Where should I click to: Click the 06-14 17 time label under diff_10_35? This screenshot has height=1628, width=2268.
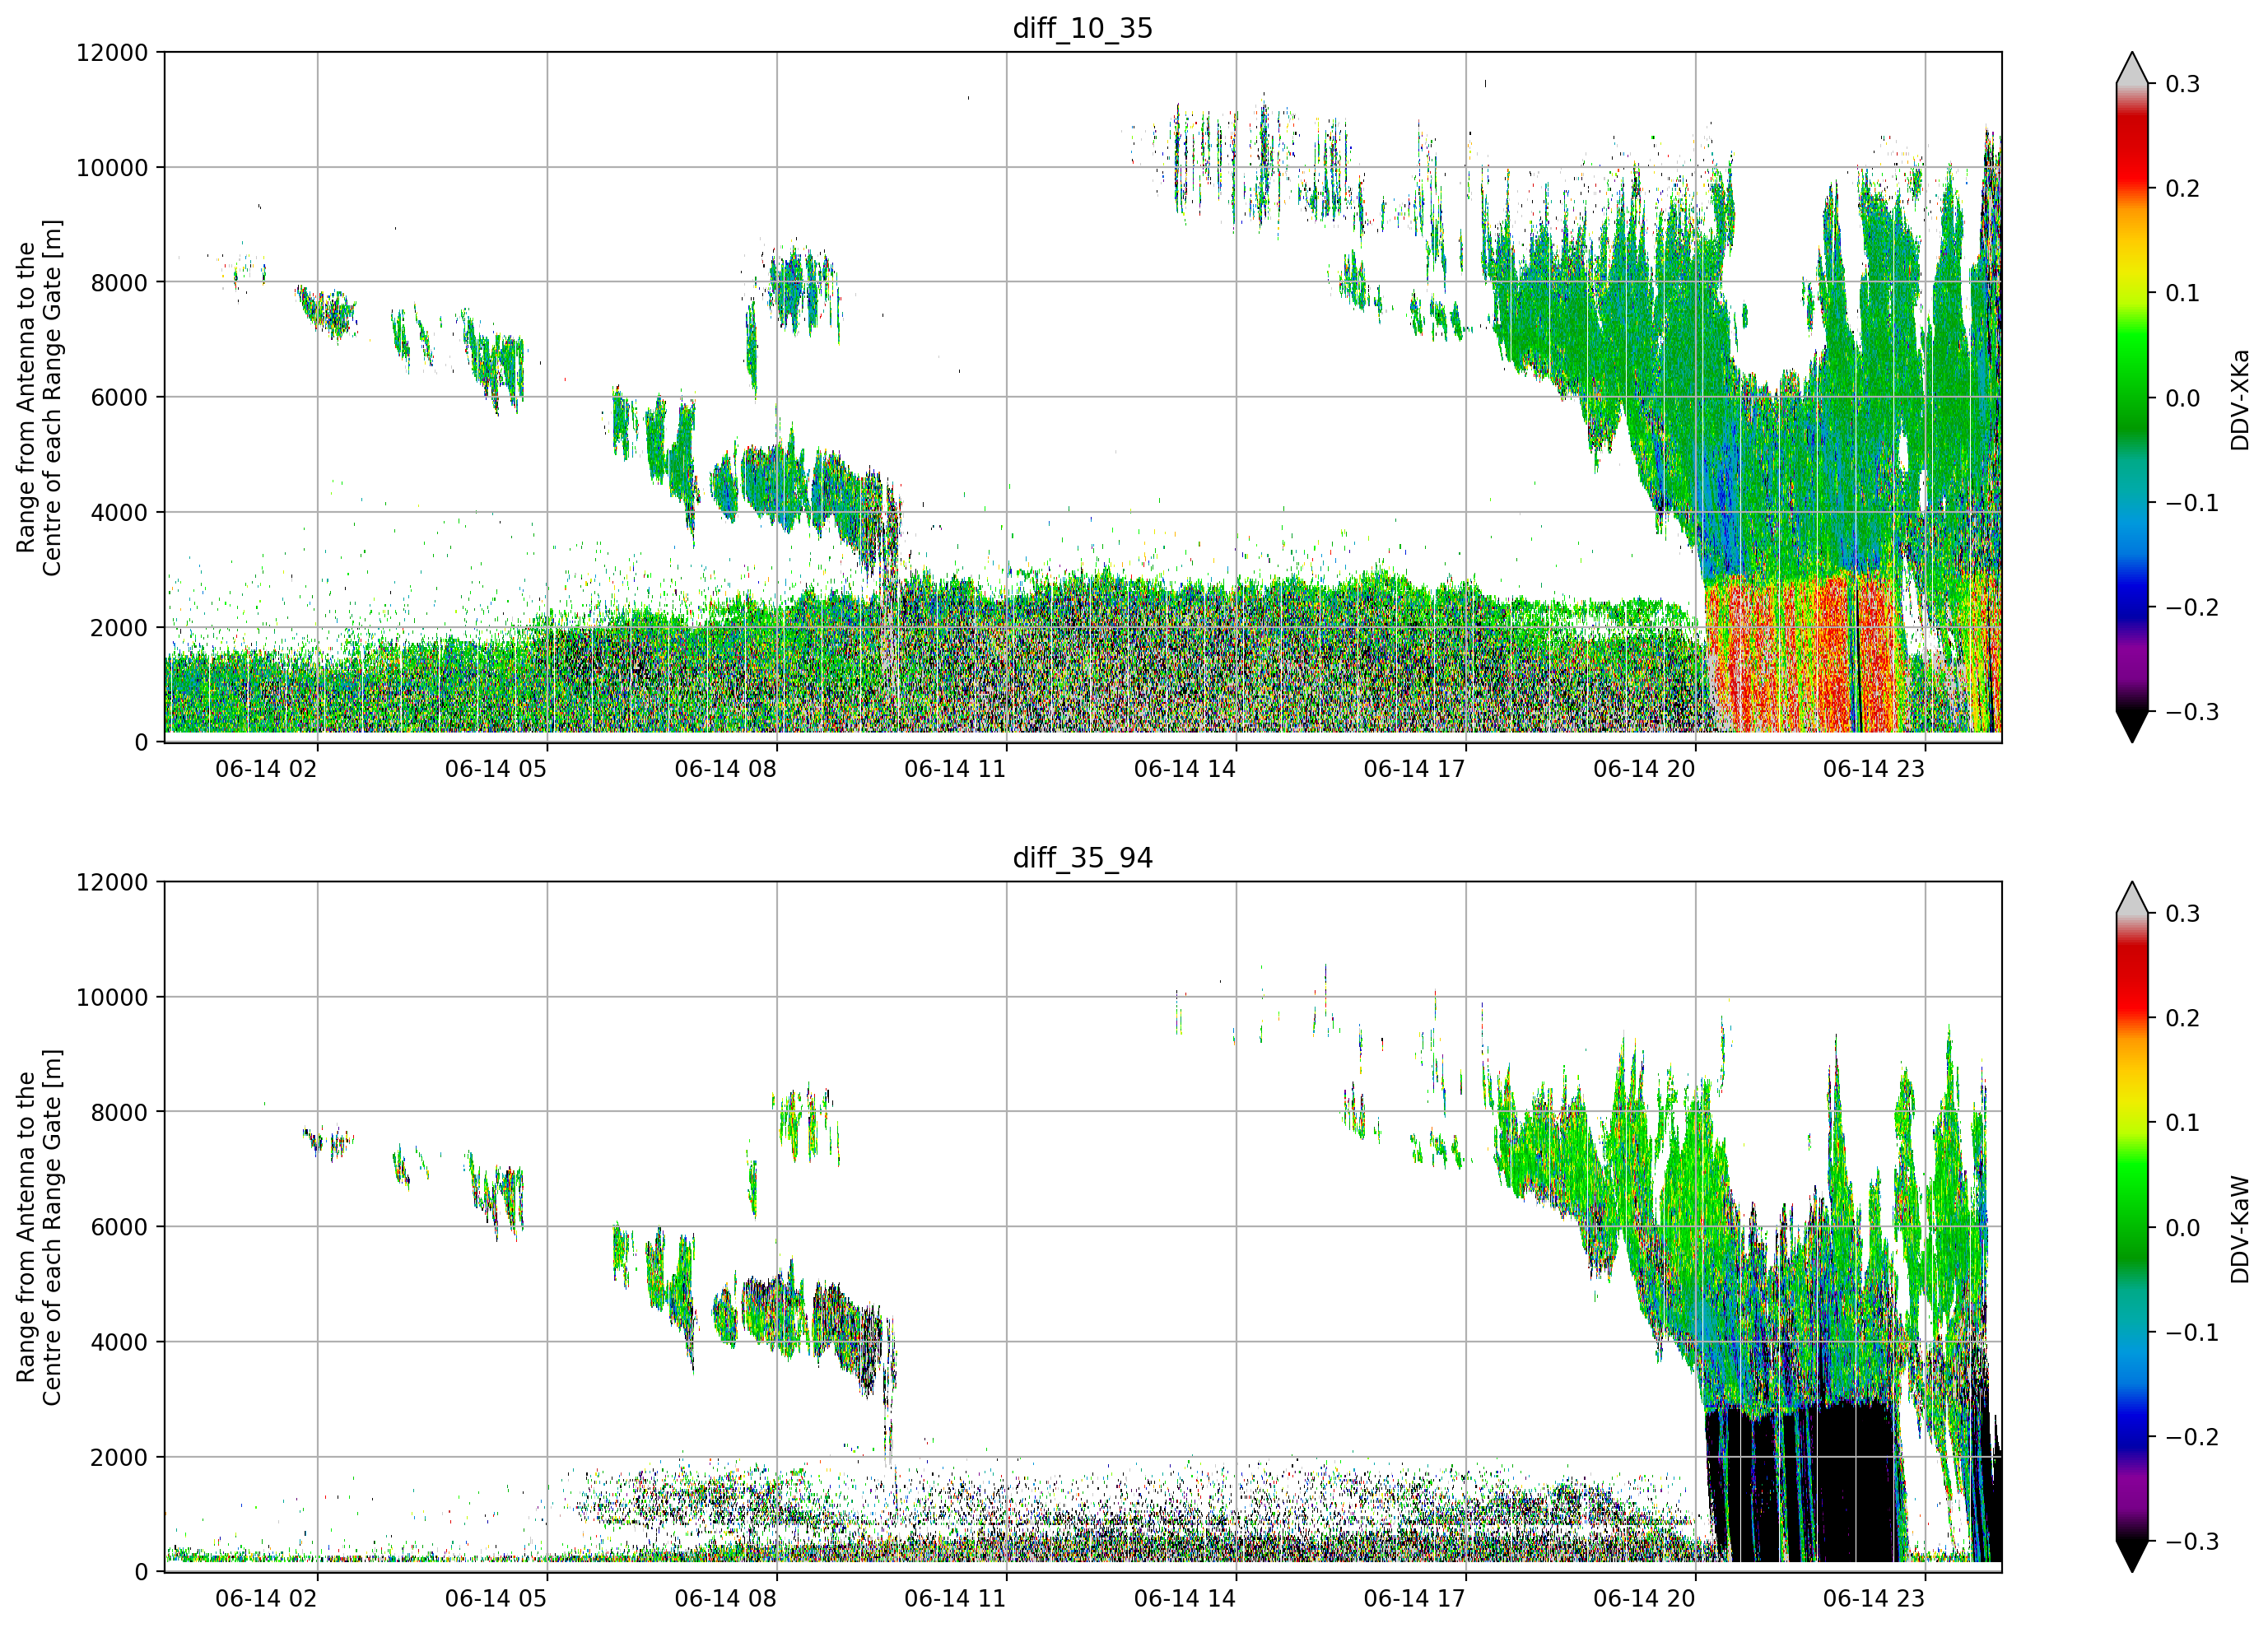click(x=1414, y=769)
